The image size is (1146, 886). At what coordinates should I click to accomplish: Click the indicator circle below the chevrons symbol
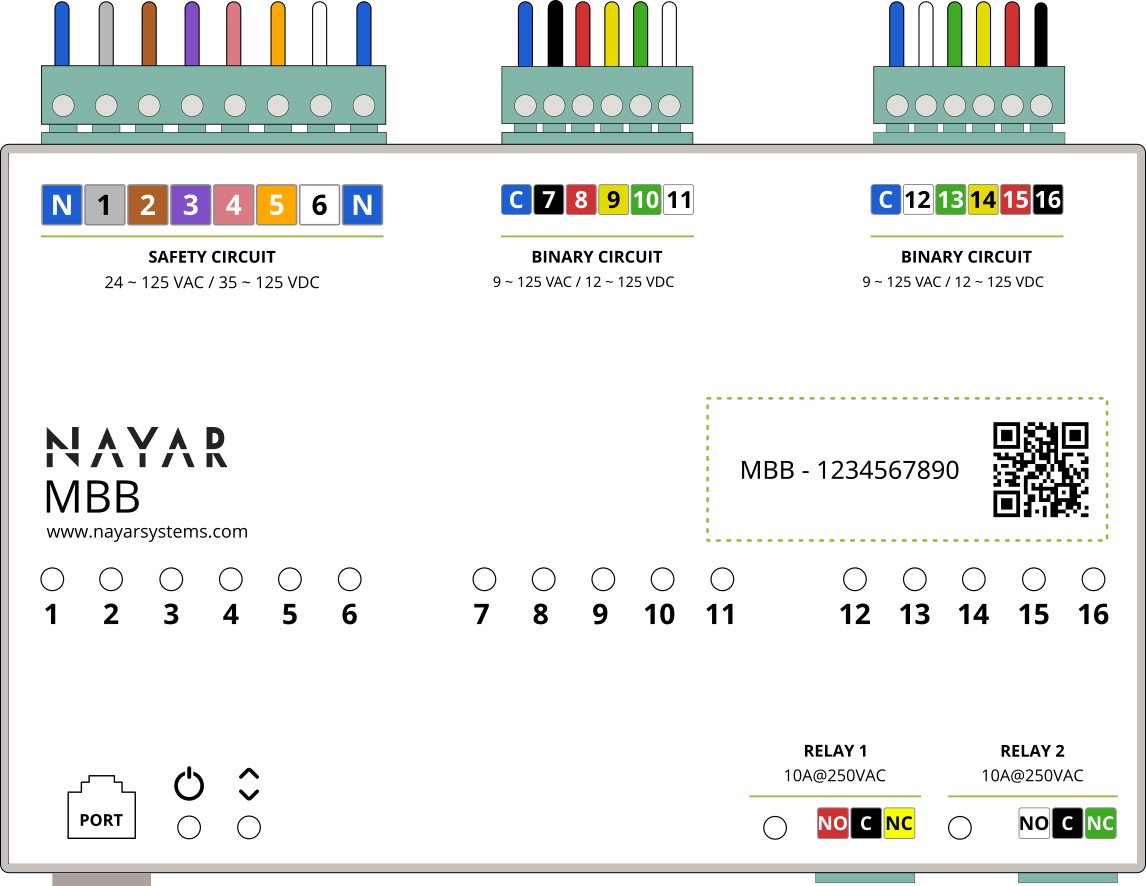(249, 828)
